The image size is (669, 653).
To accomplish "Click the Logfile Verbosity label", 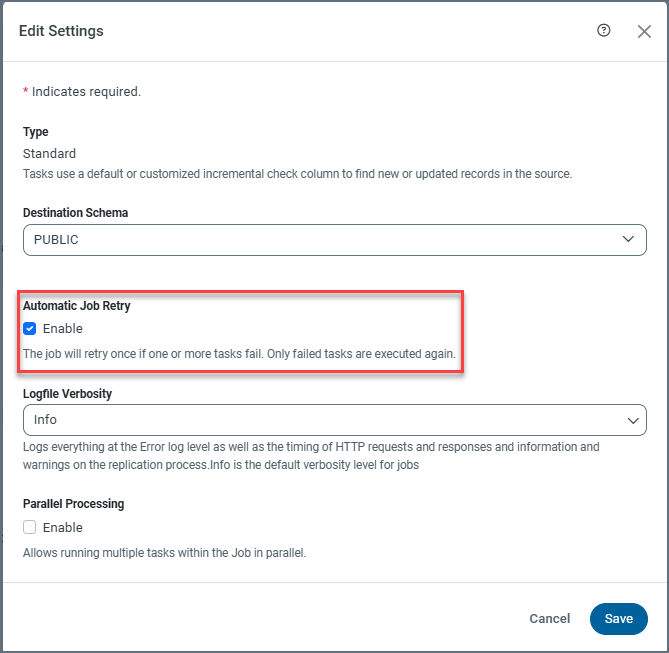I will (x=67, y=394).
